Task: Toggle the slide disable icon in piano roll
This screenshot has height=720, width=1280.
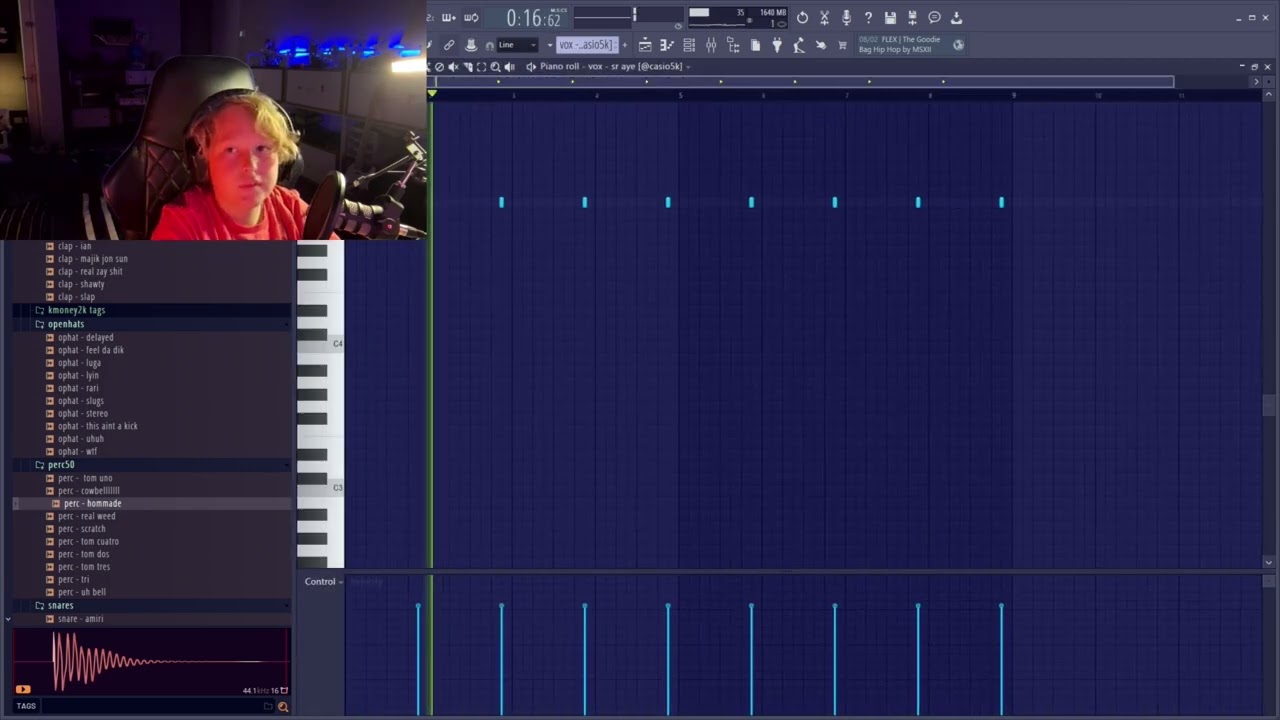Action: tap(439, 66)
